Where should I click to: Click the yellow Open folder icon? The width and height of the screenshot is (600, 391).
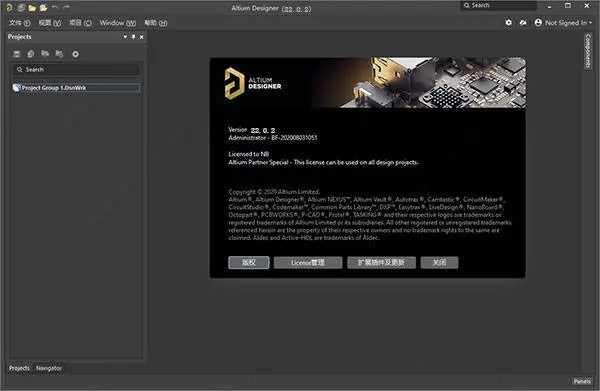point(32,8)
